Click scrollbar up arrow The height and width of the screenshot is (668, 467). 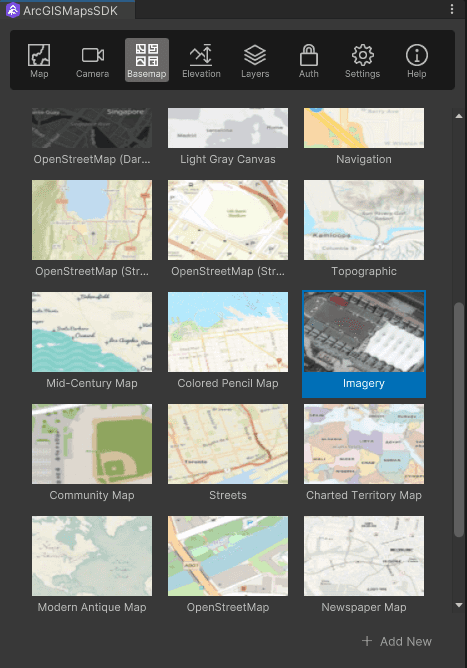459,116
